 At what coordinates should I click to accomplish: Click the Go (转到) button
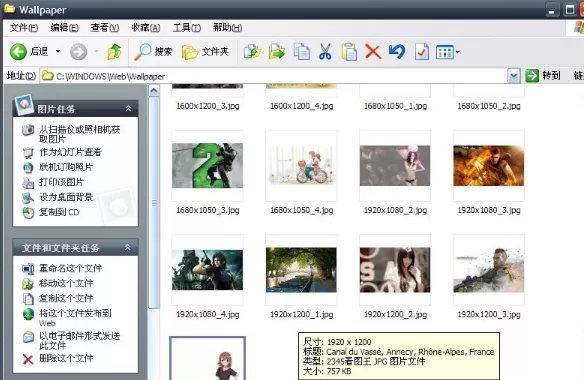[x=543, y=76]
